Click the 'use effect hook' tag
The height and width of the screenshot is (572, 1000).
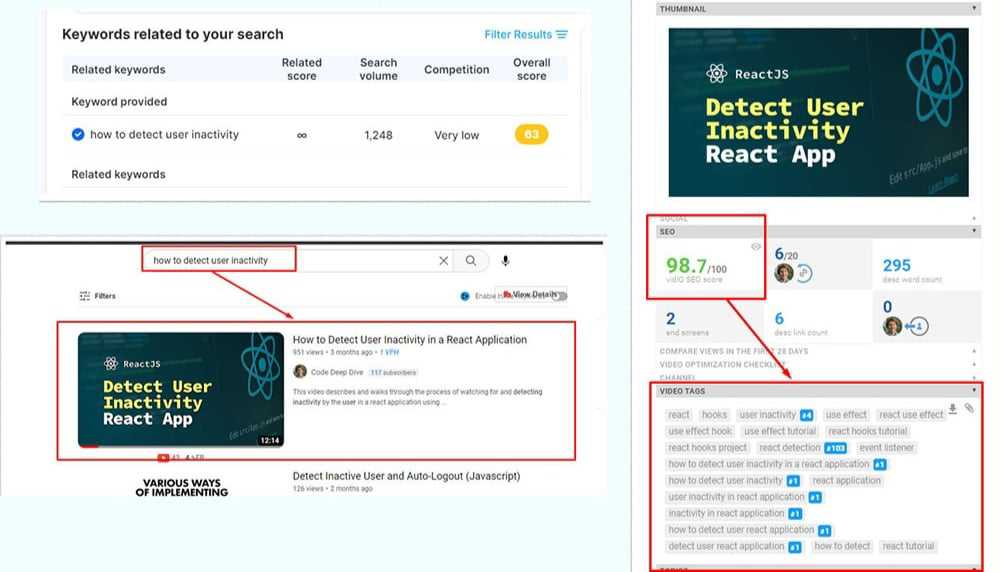[x=700, y=432]
